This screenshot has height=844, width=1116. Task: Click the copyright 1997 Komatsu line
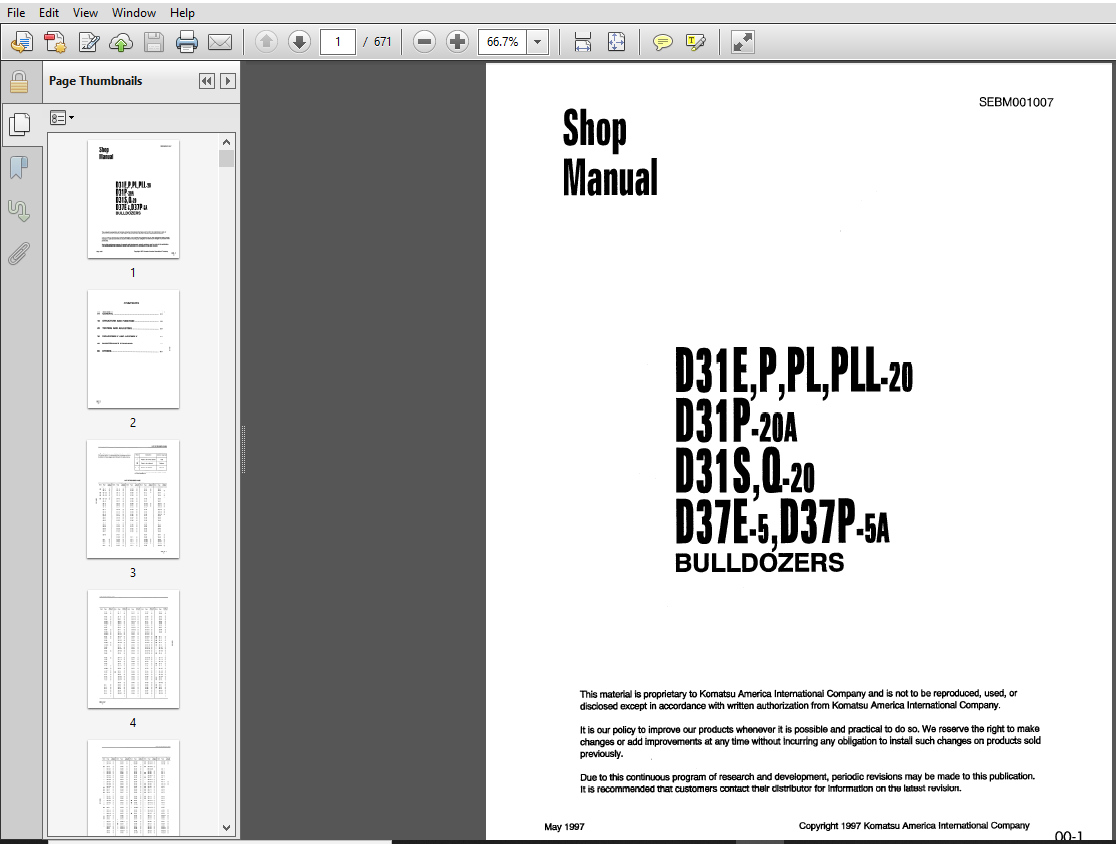click(x=914, y=825)
